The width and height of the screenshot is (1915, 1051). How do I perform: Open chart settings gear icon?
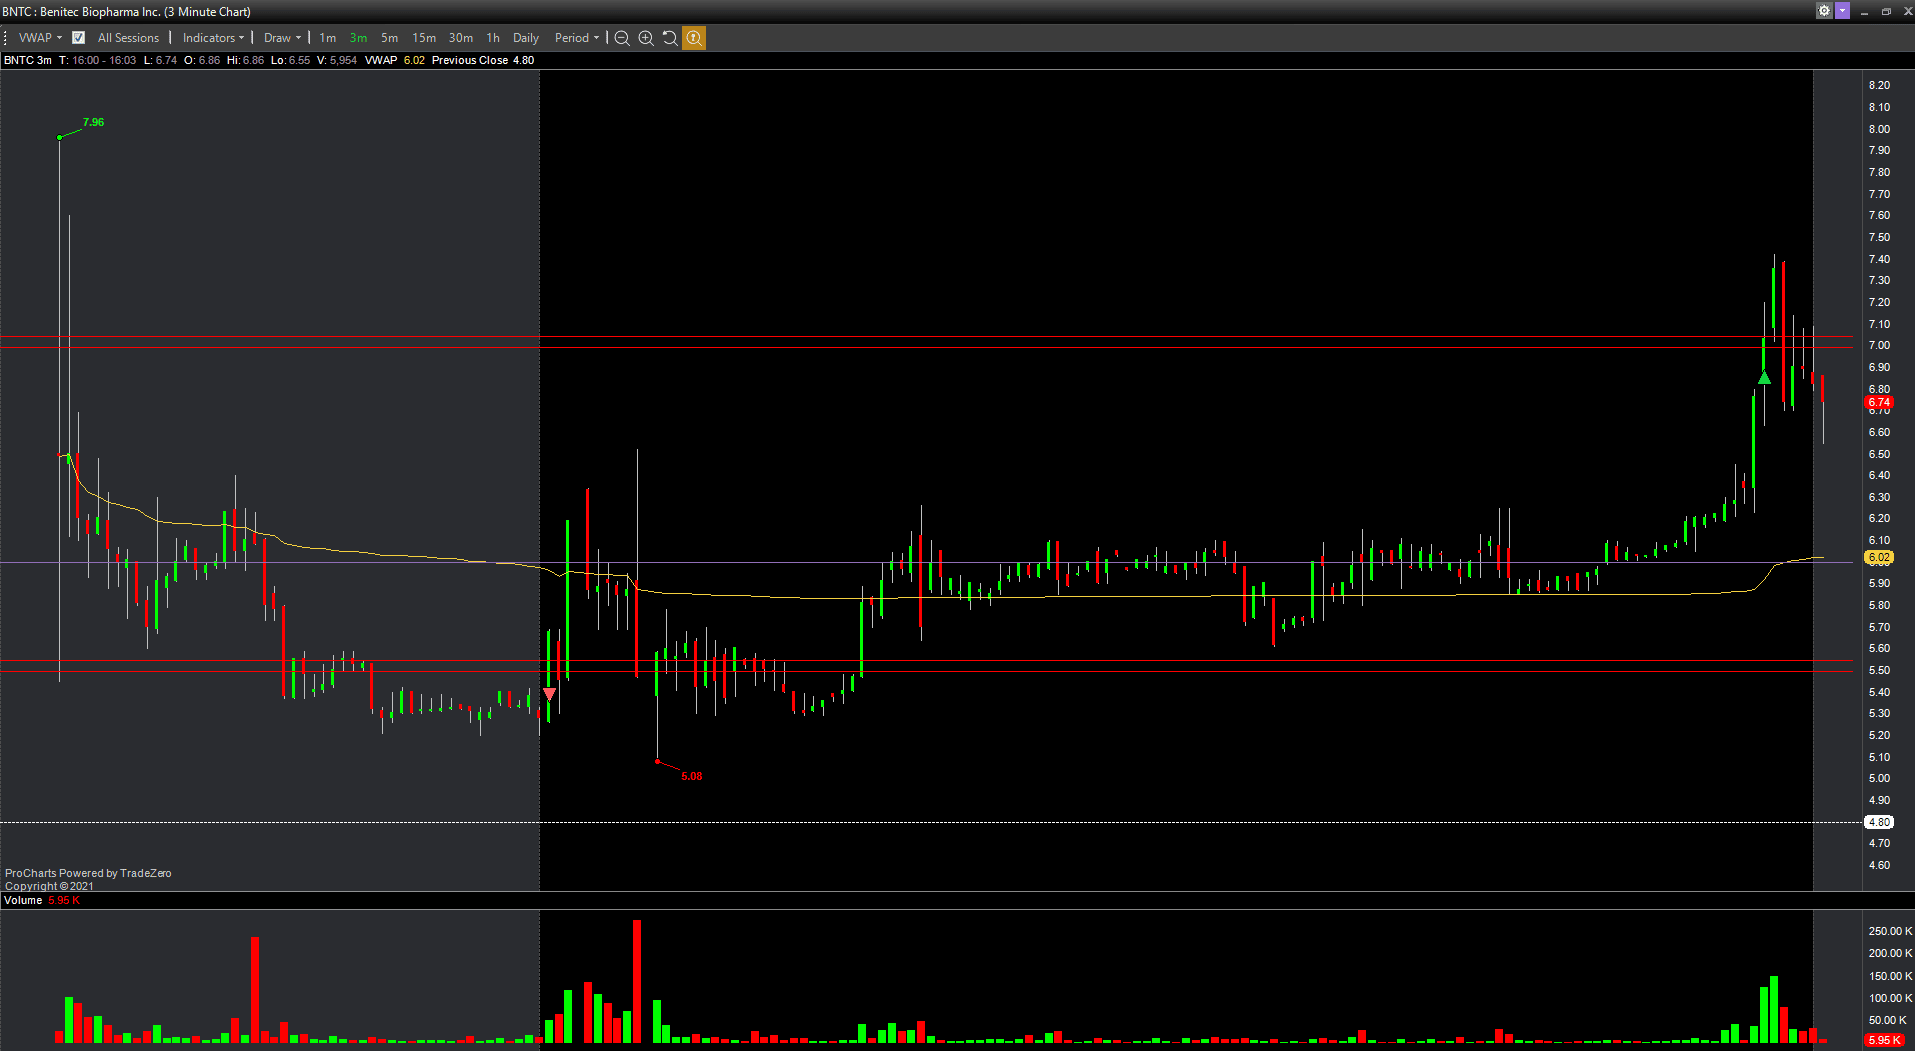1824,11
